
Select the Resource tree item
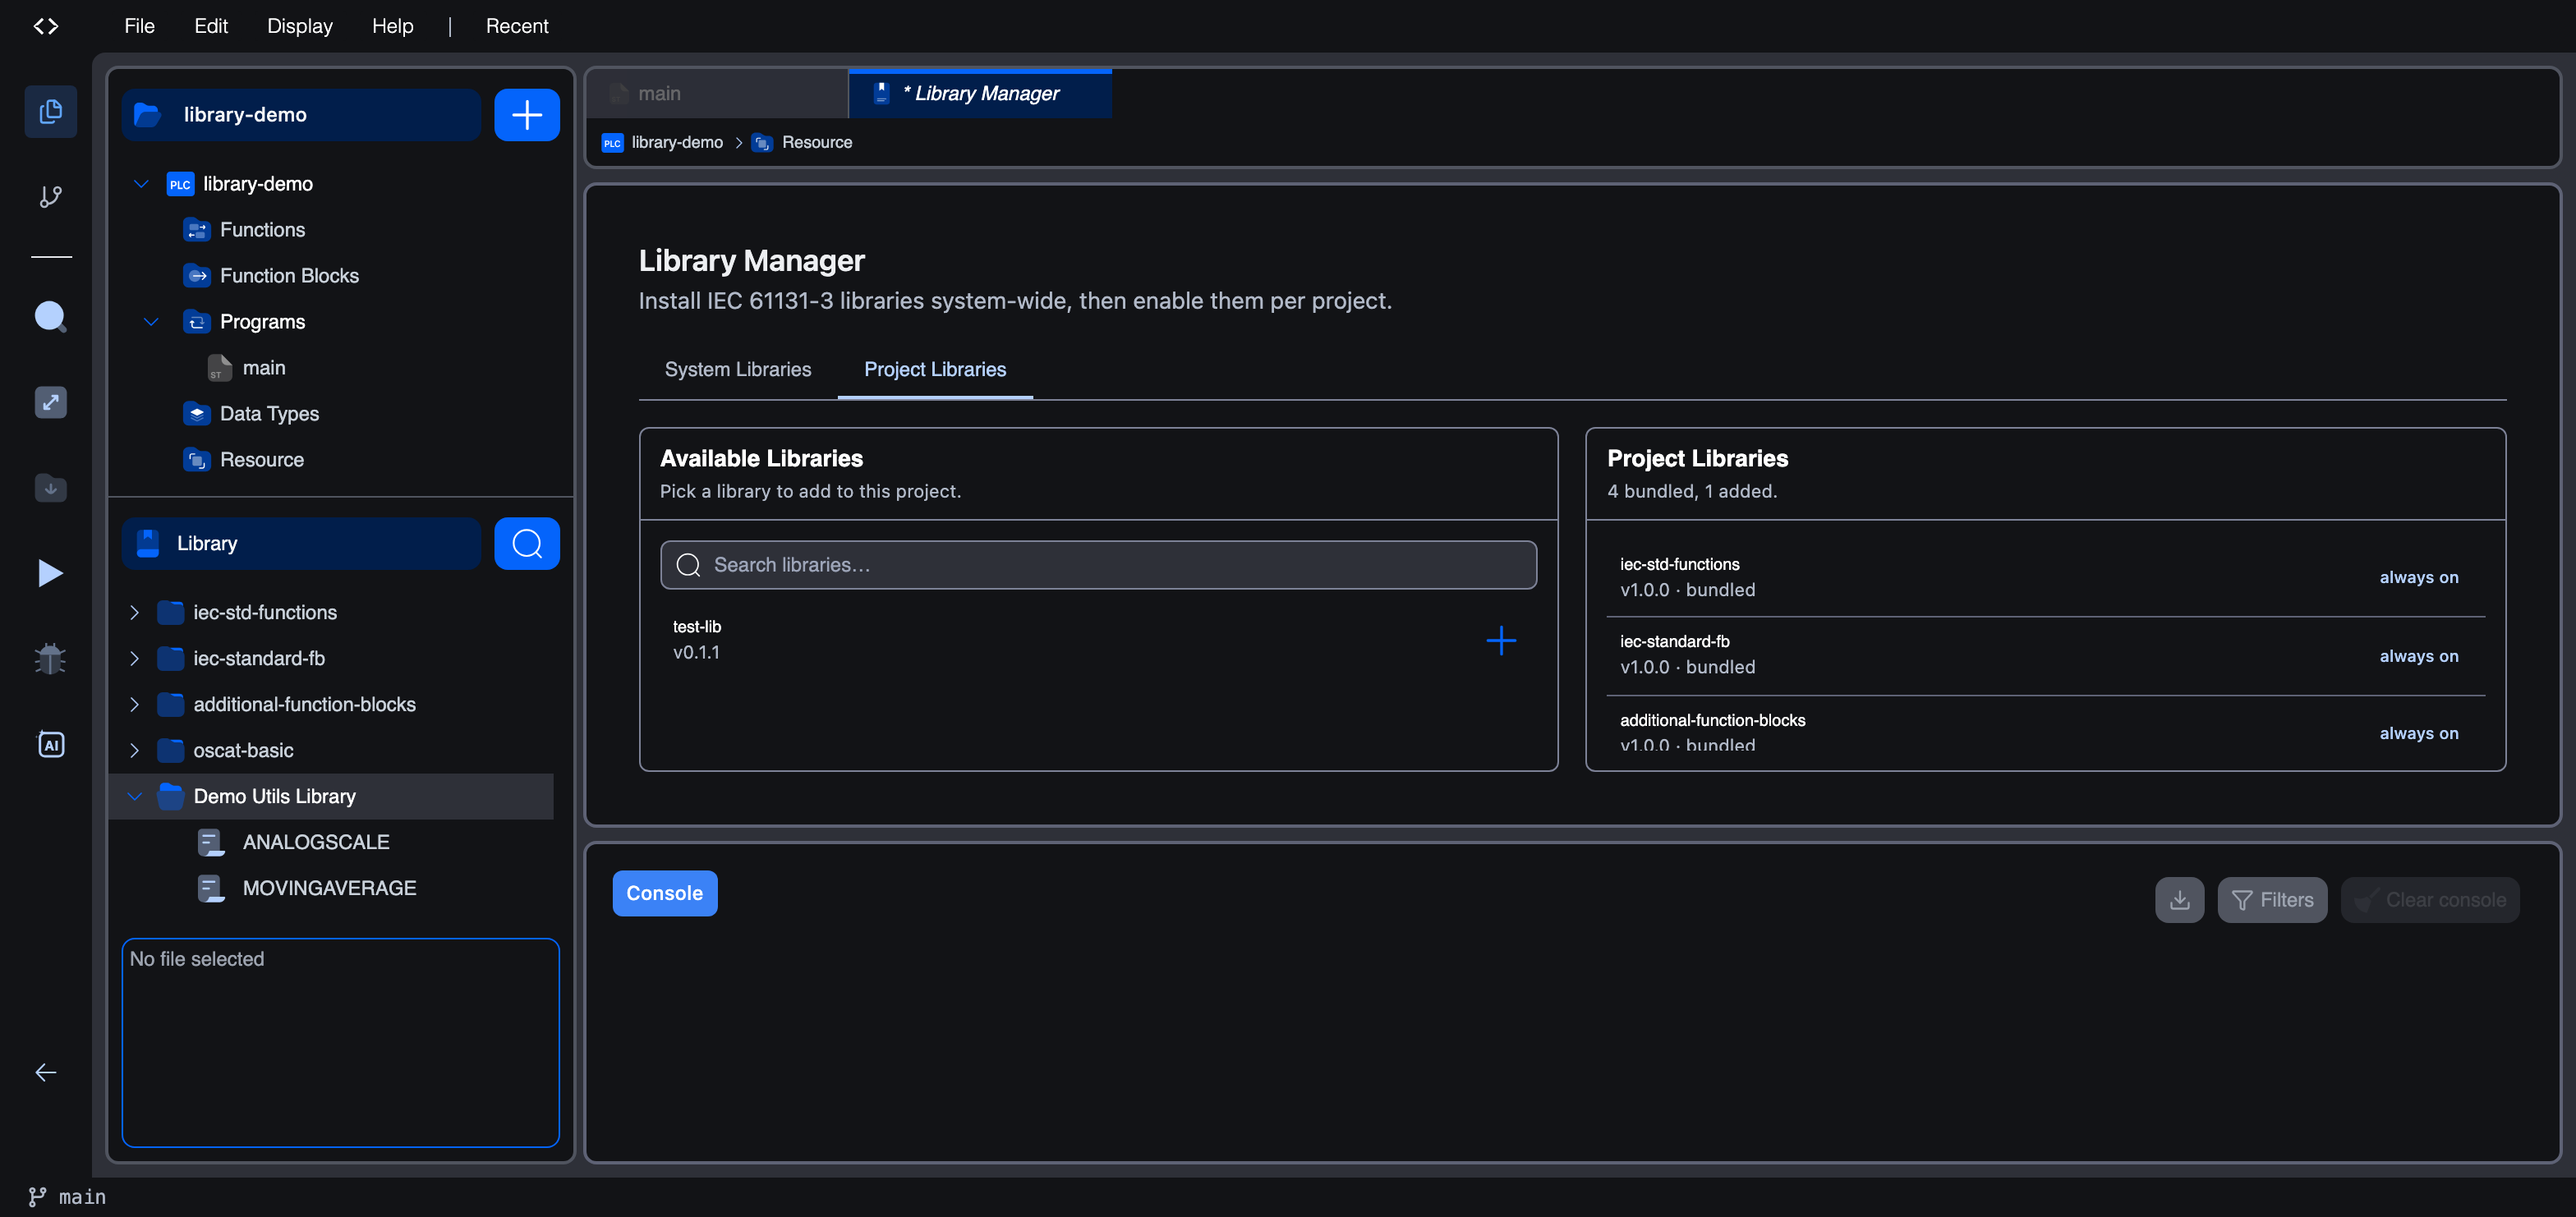coord(262,460)
